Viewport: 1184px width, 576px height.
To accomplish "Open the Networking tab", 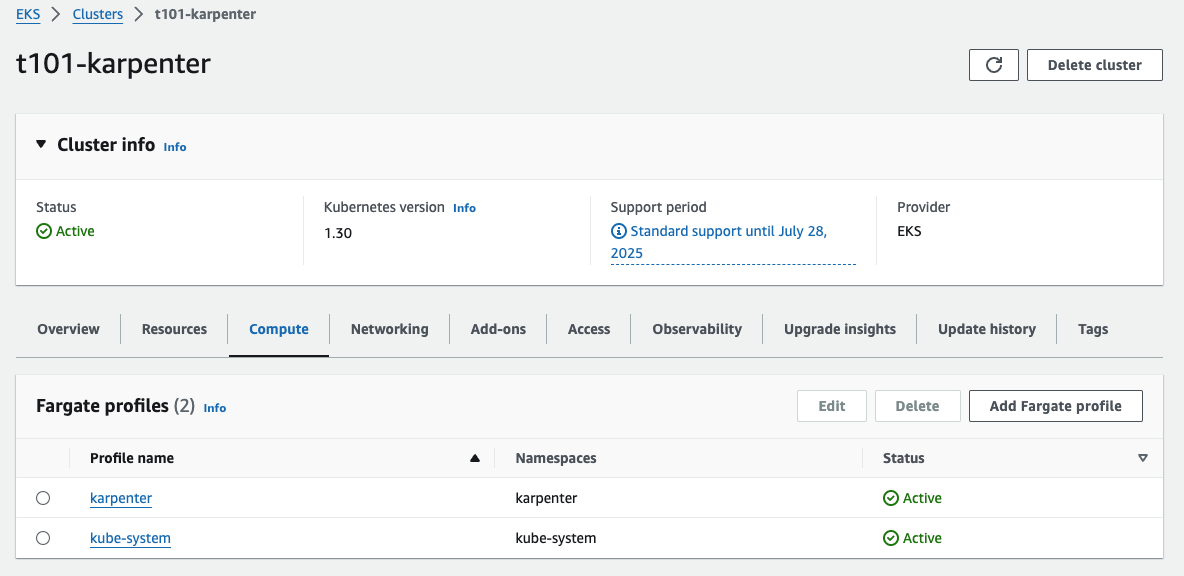I will [x=390, y=329].
